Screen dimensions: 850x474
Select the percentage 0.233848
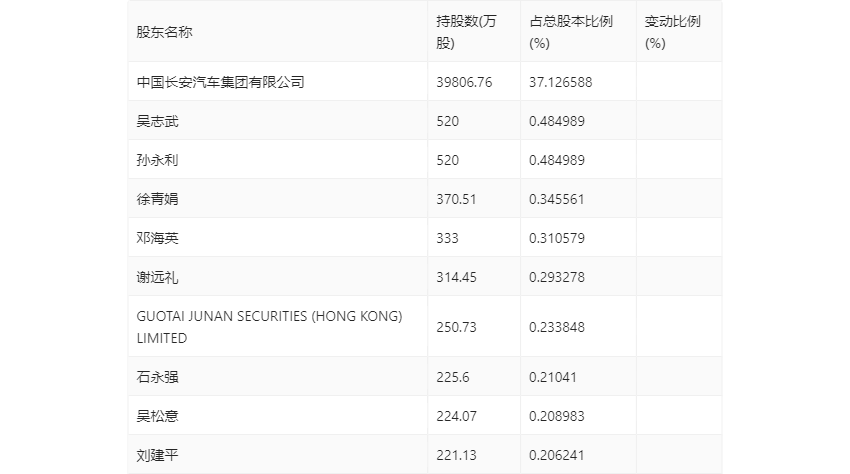pos(557,327)
